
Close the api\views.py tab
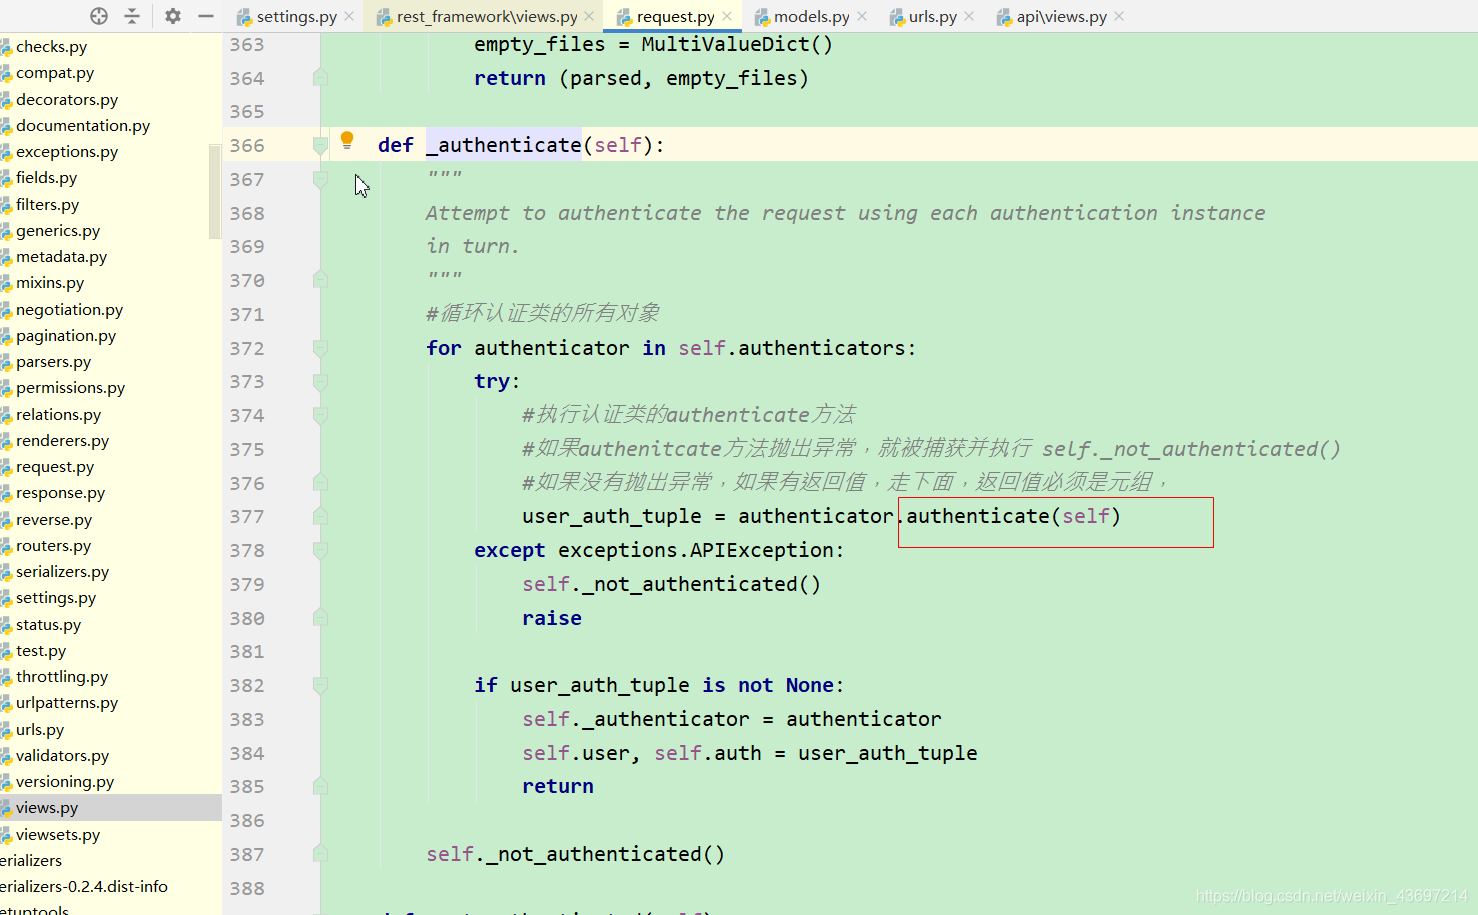tap(1119, 16)
